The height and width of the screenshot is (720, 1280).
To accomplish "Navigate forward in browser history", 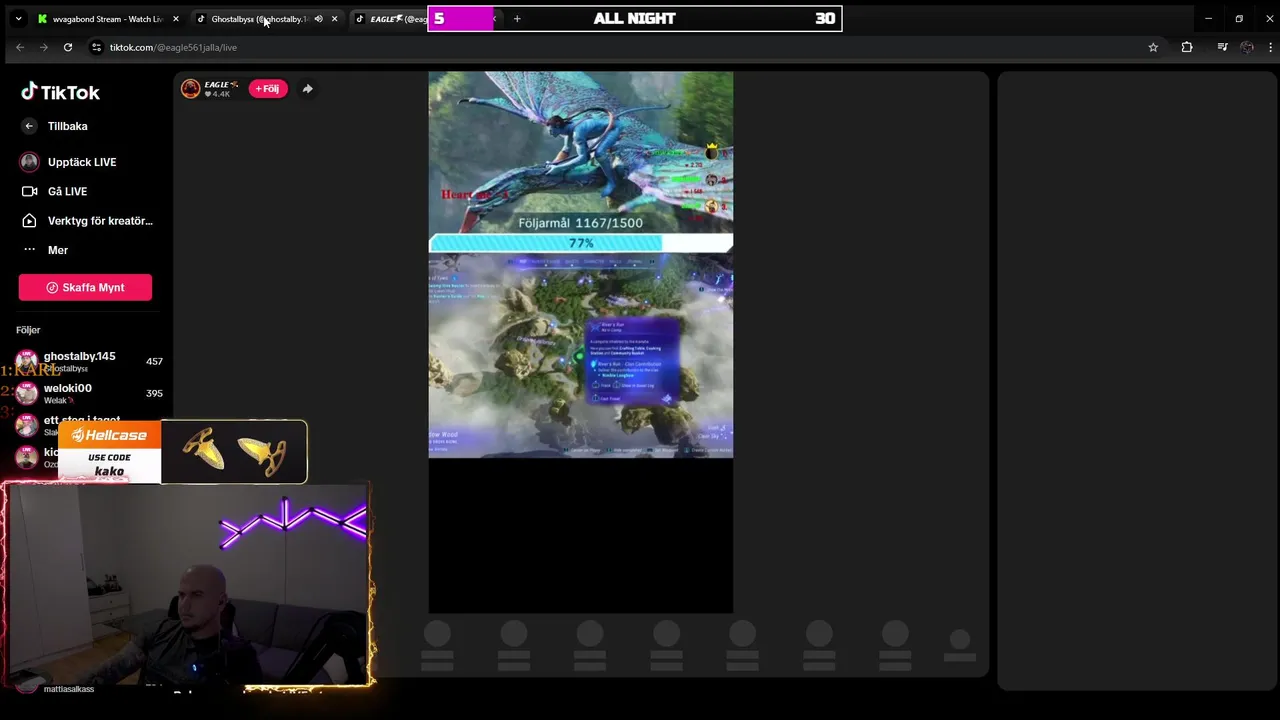I will point(44,47).
